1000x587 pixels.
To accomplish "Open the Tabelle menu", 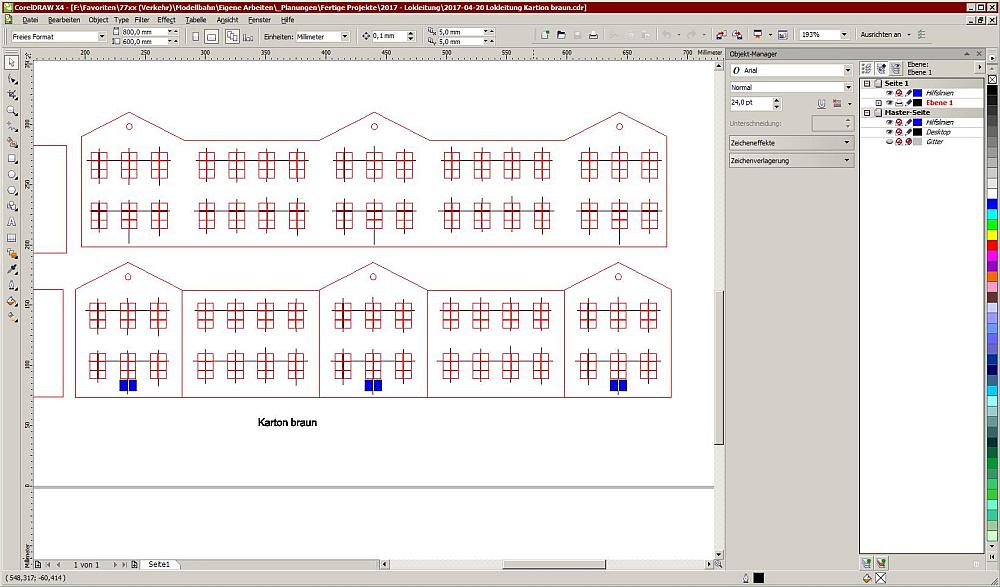I will [x=196, y=20].
